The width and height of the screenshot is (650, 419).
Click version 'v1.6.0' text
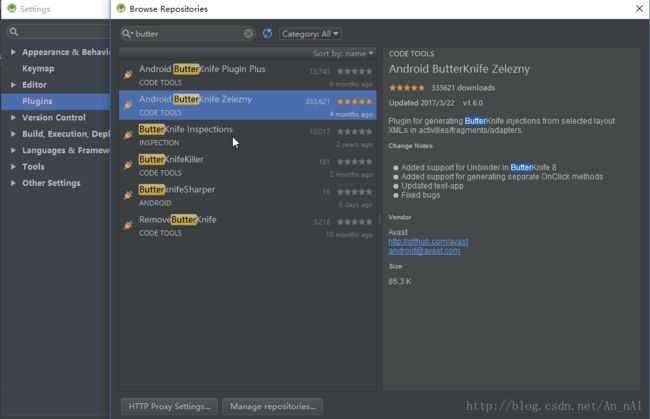coord(473,103)
